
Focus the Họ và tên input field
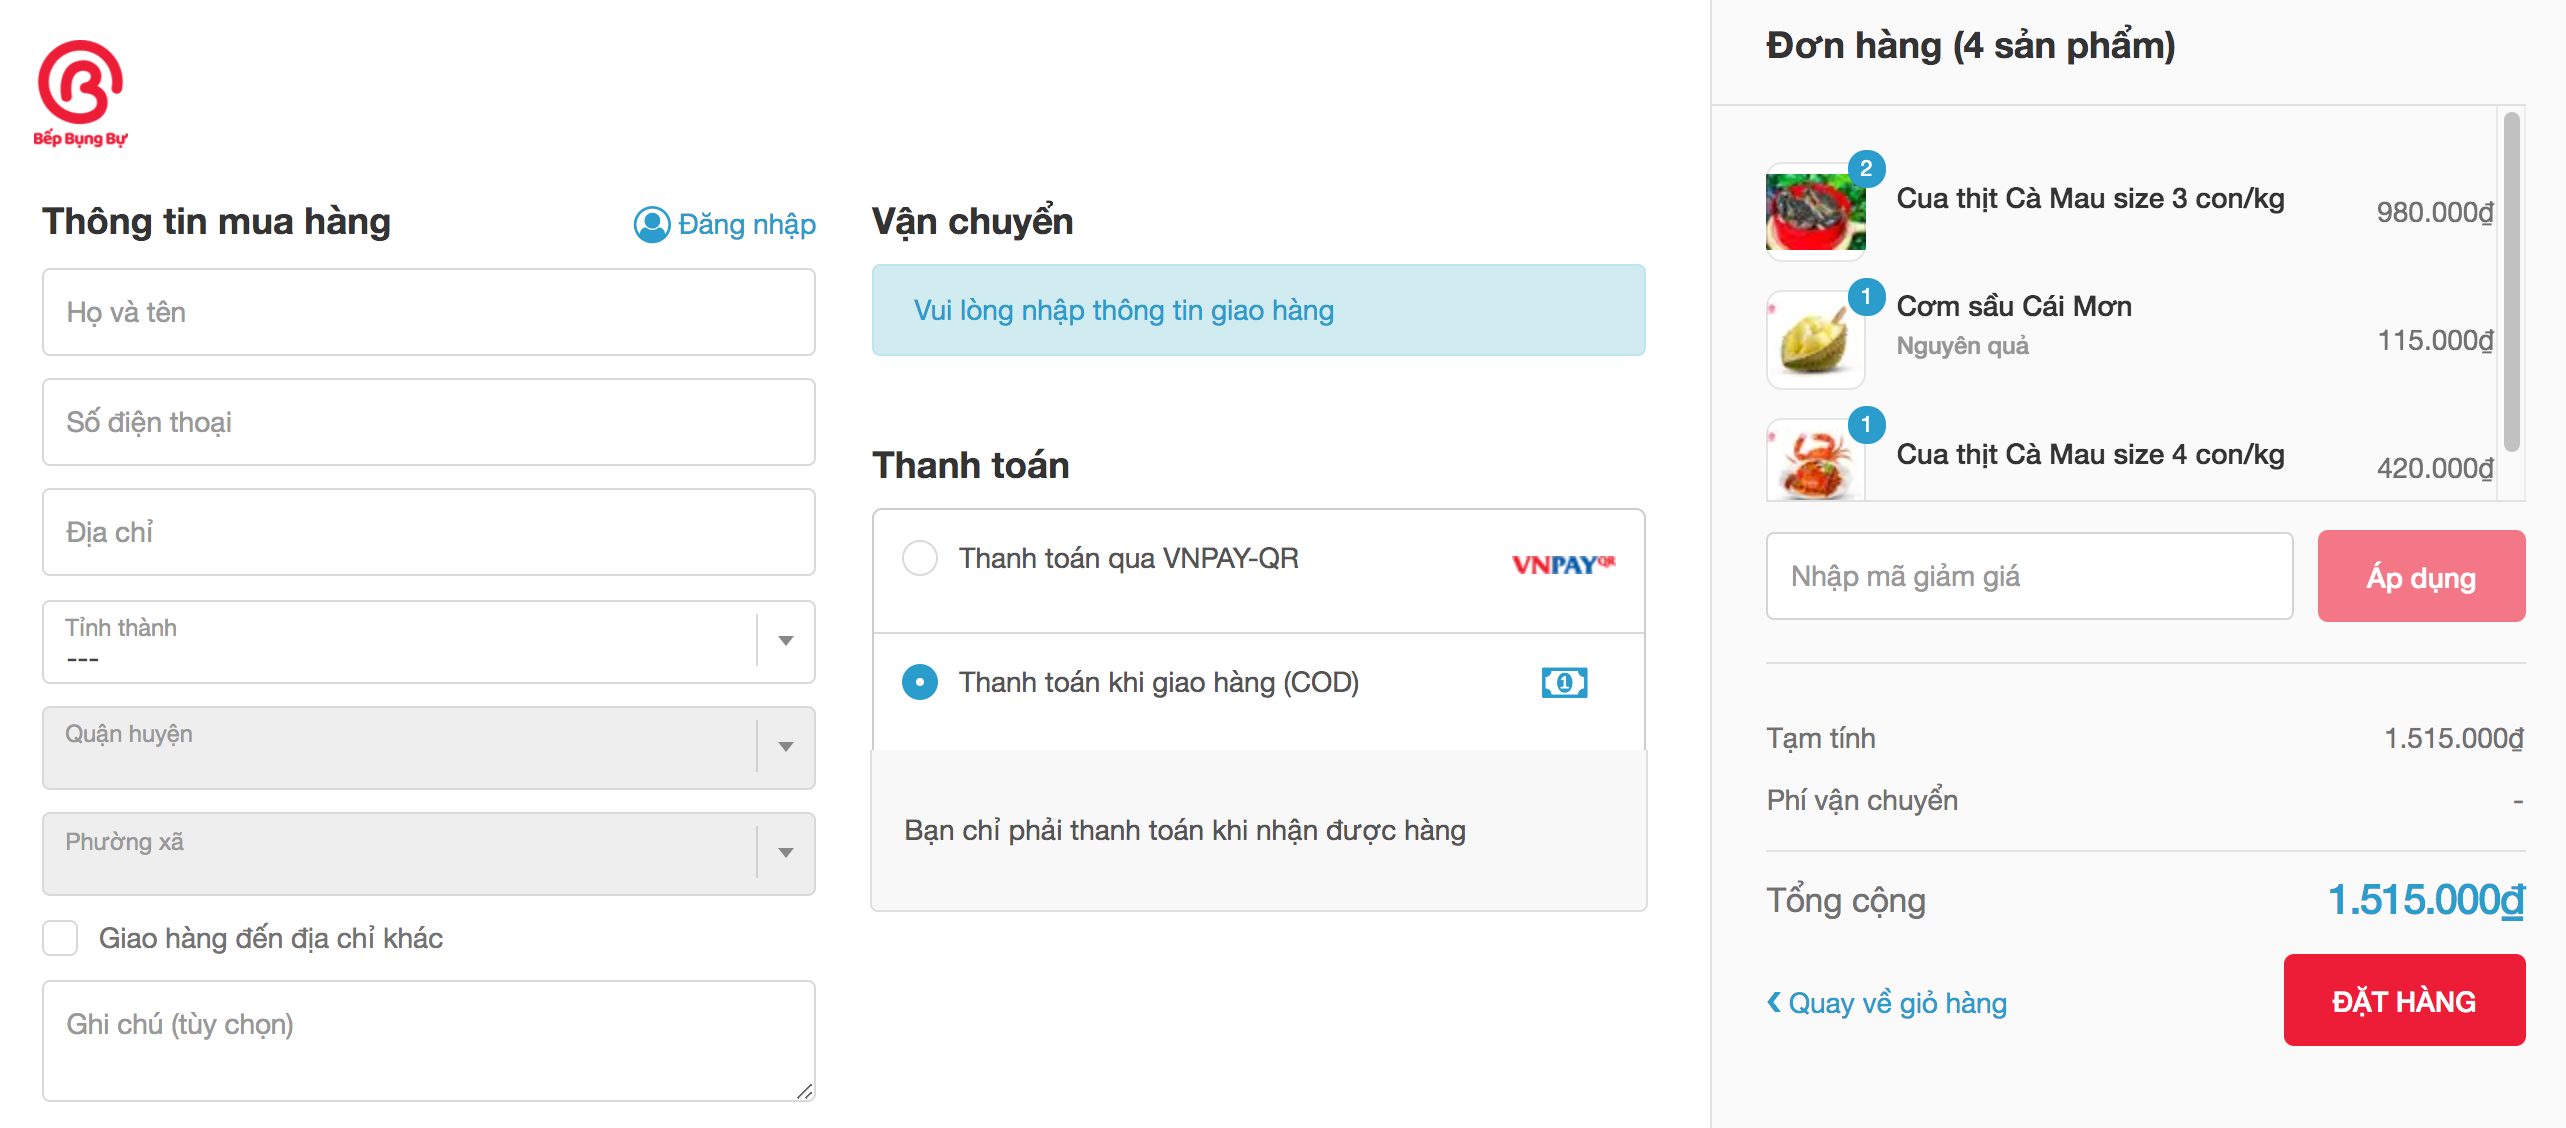(x=429, y=312)
